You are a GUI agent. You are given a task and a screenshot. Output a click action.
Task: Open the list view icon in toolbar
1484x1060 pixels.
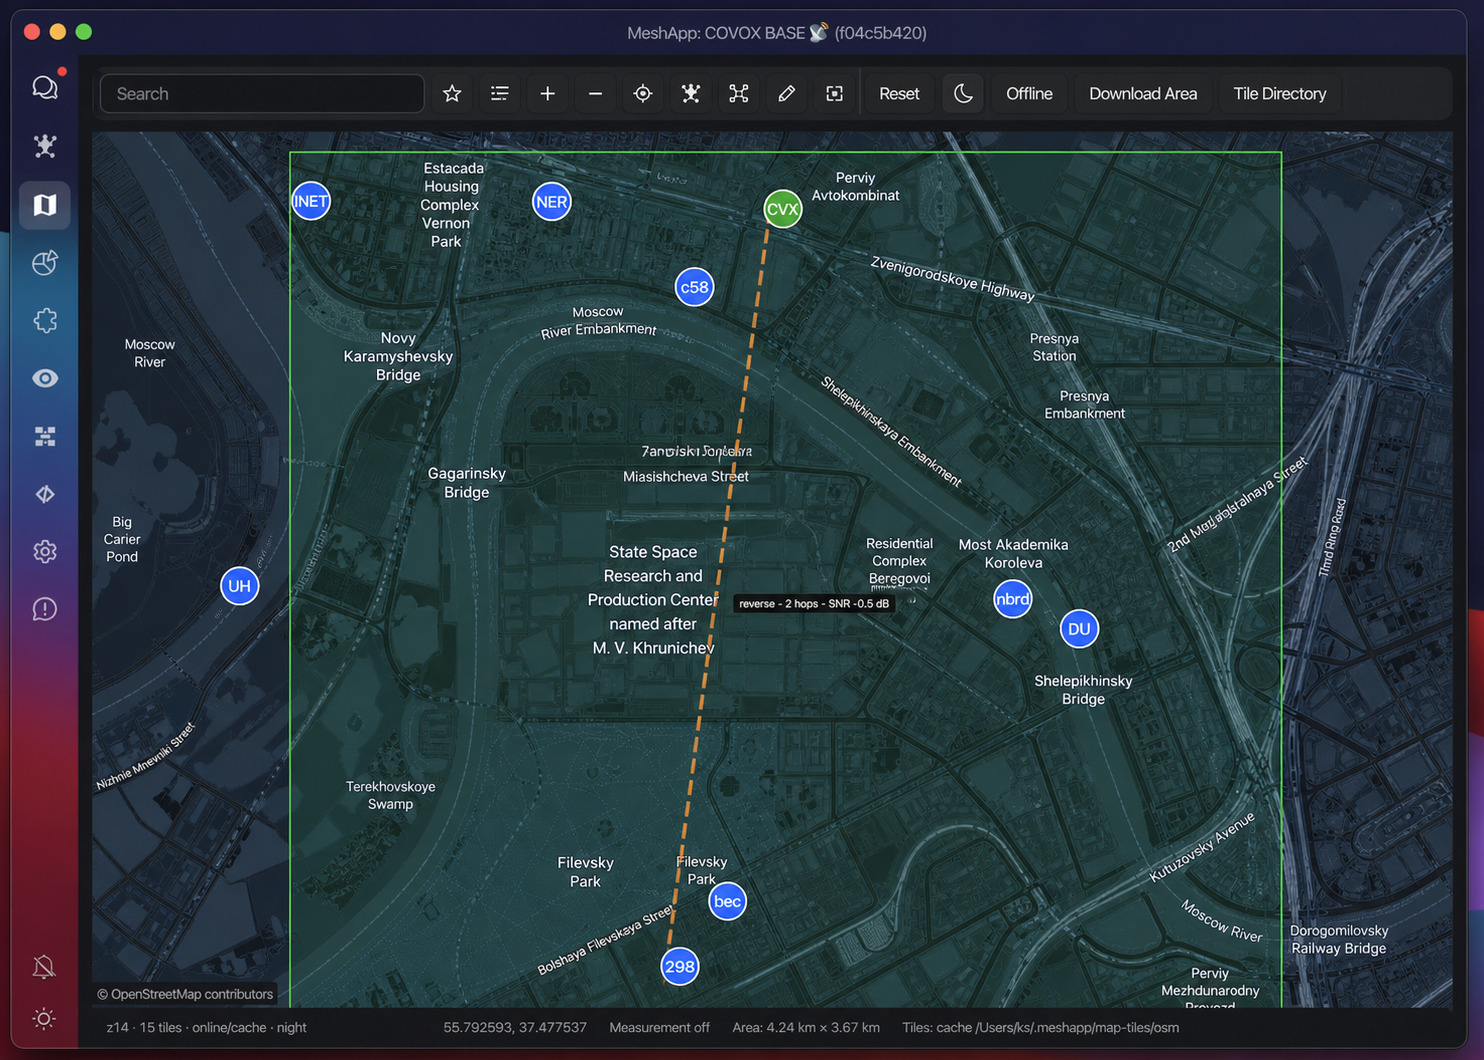click(x=500, y=94)
